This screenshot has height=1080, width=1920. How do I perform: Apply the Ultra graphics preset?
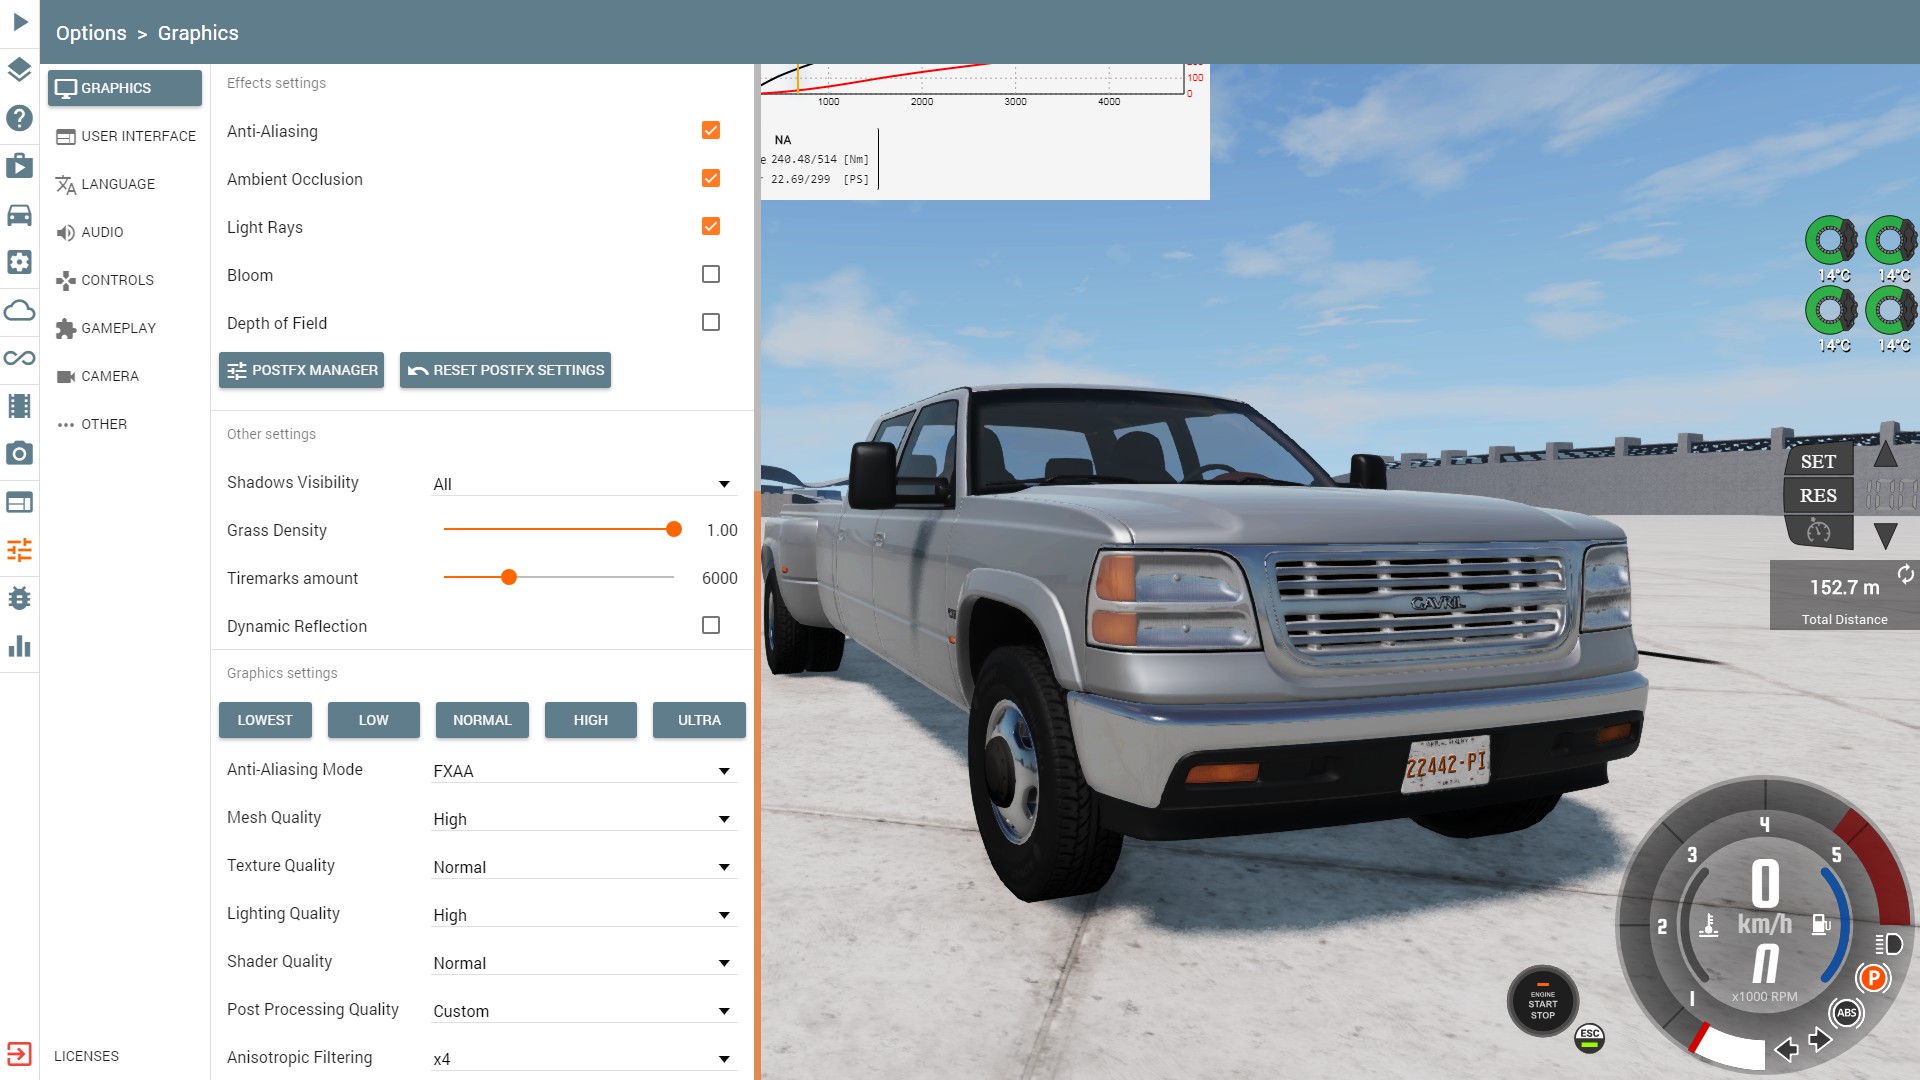tap(698, 720)
